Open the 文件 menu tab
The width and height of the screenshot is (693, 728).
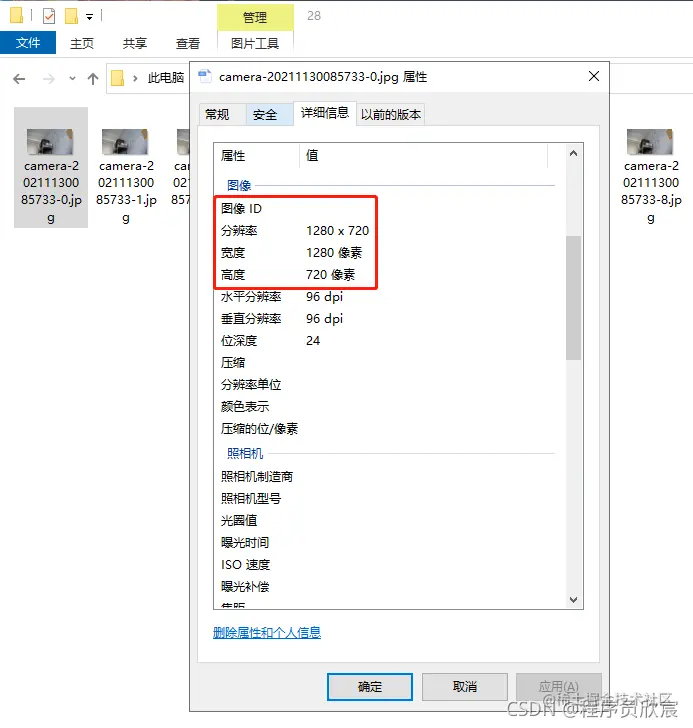click(28, 43)
